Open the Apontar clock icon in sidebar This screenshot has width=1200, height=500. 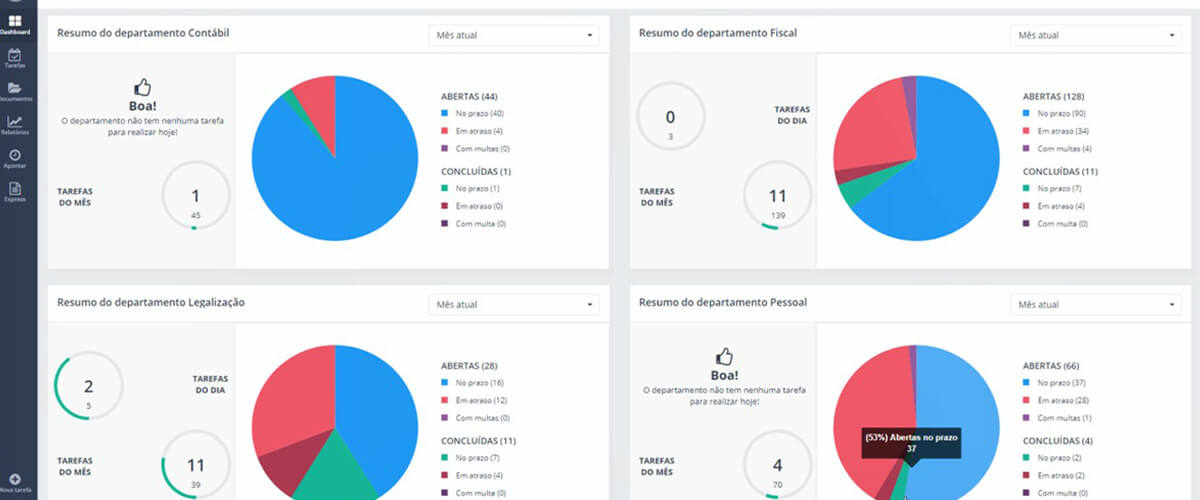(x=15, y=155)
